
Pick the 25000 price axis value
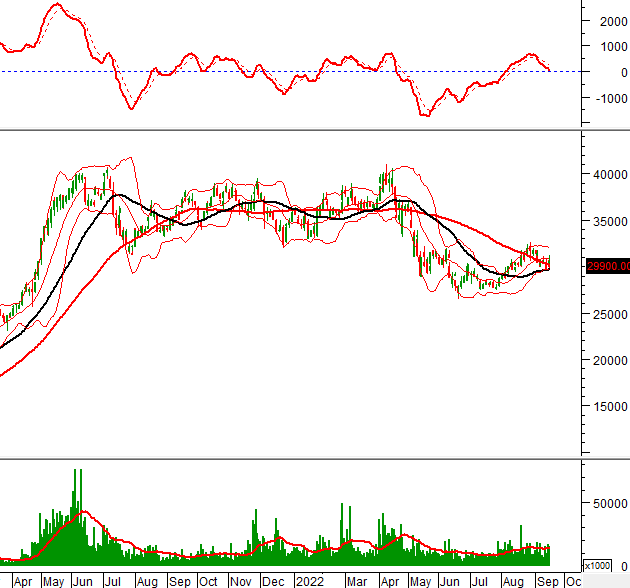click(610, 314)
